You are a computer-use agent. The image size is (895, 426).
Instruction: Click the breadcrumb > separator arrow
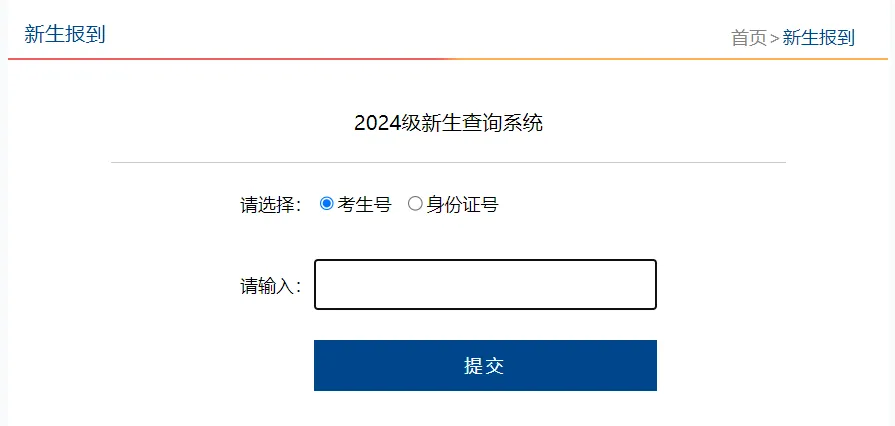[775, 38]
